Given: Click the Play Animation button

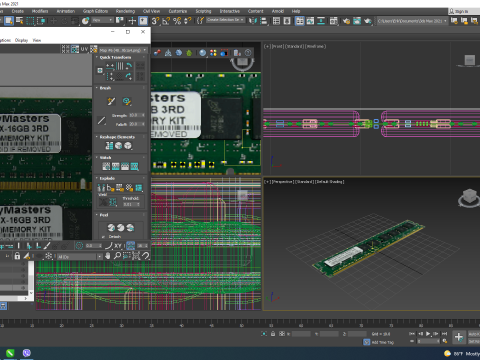Looking at the screenshot, I should pyautogui.click(x=428, y=333).
